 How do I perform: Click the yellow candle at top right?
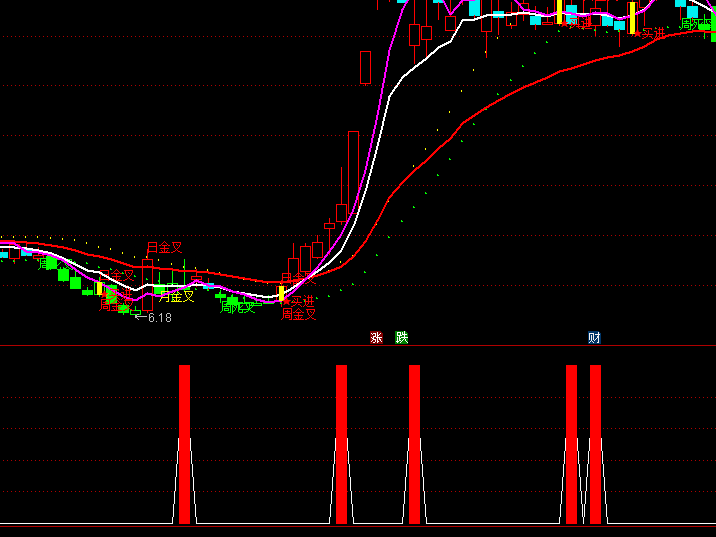click(632, 17)
